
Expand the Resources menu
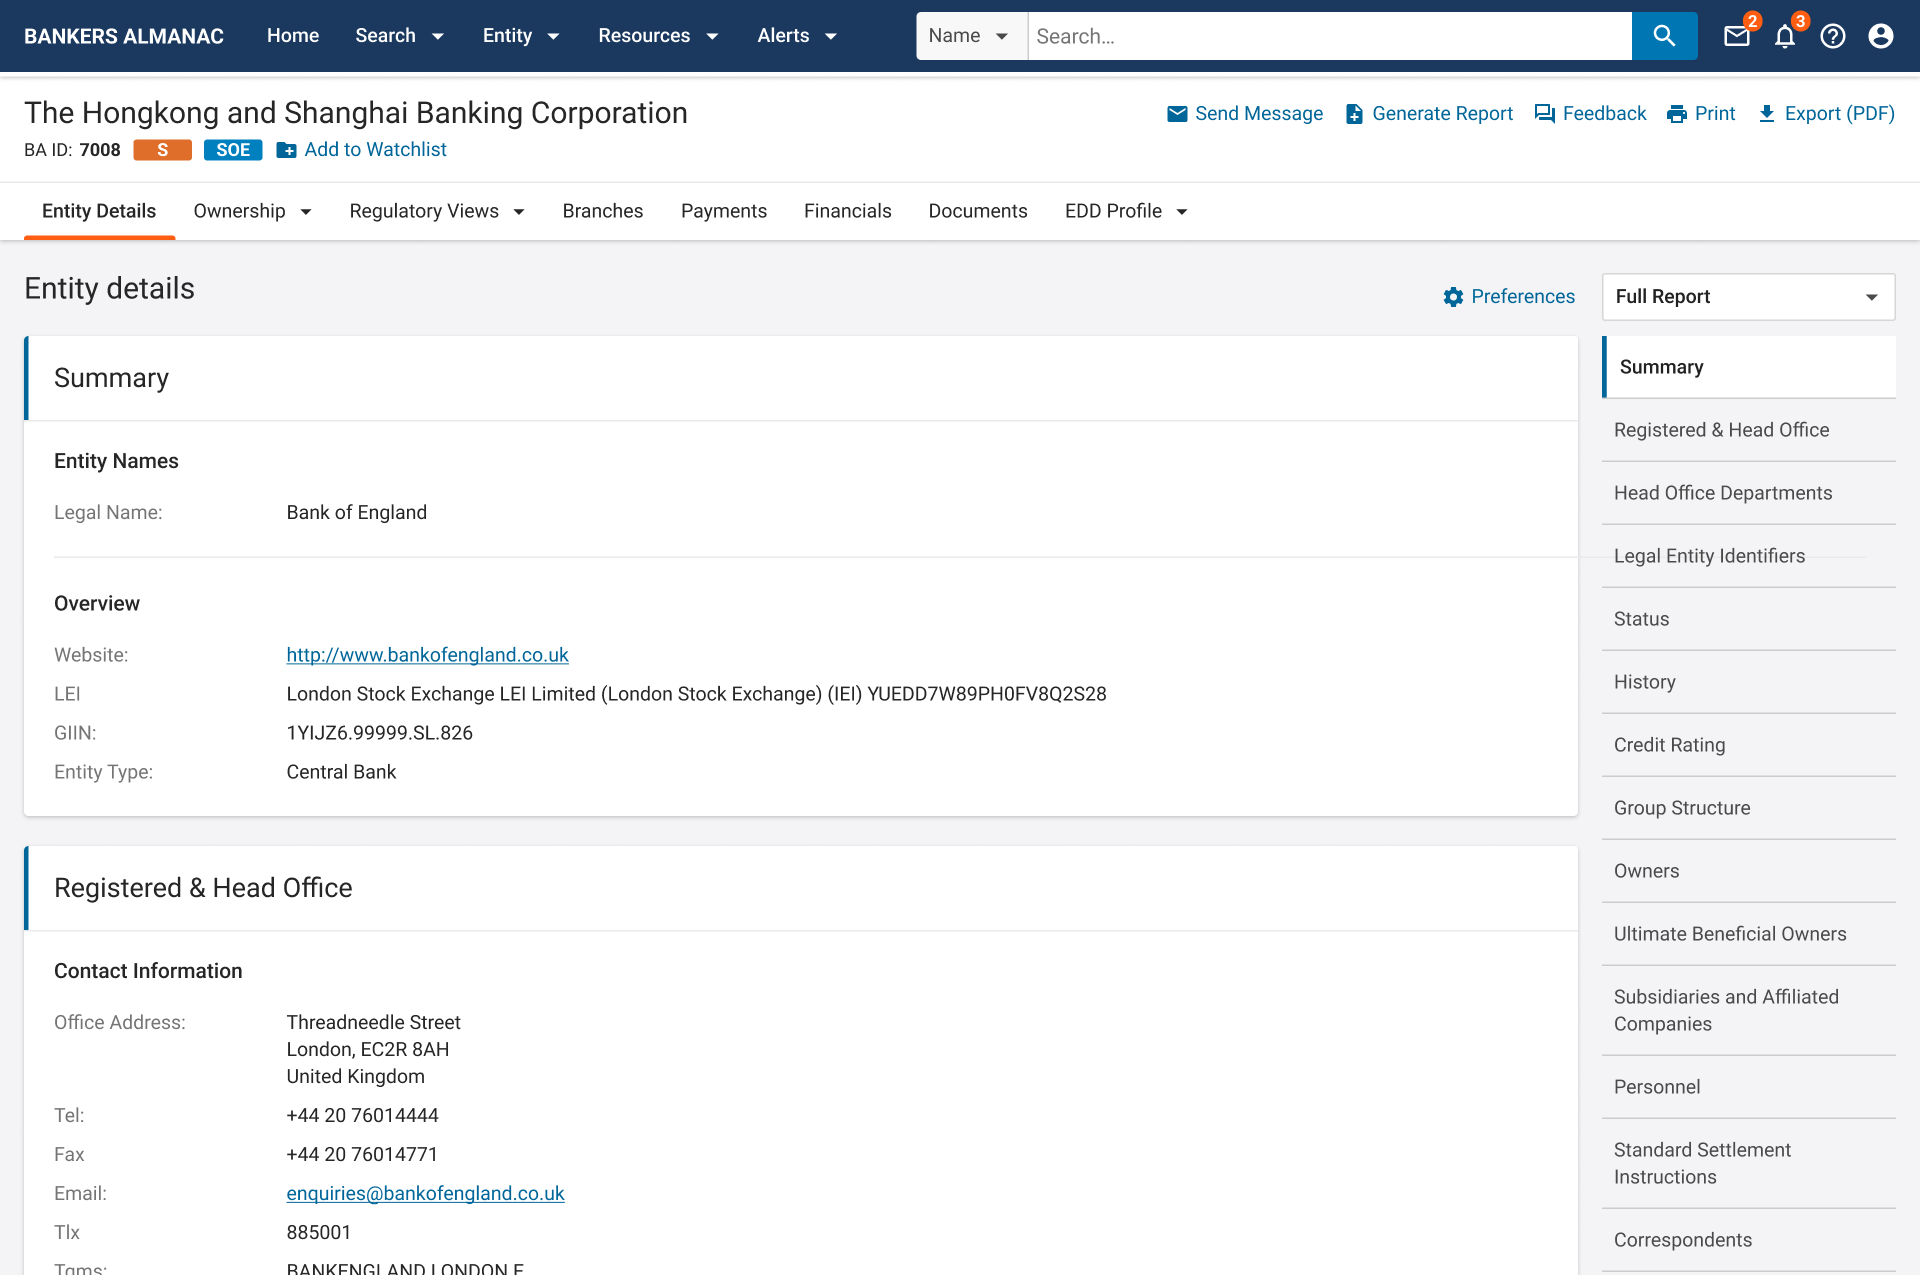[658, 36]
